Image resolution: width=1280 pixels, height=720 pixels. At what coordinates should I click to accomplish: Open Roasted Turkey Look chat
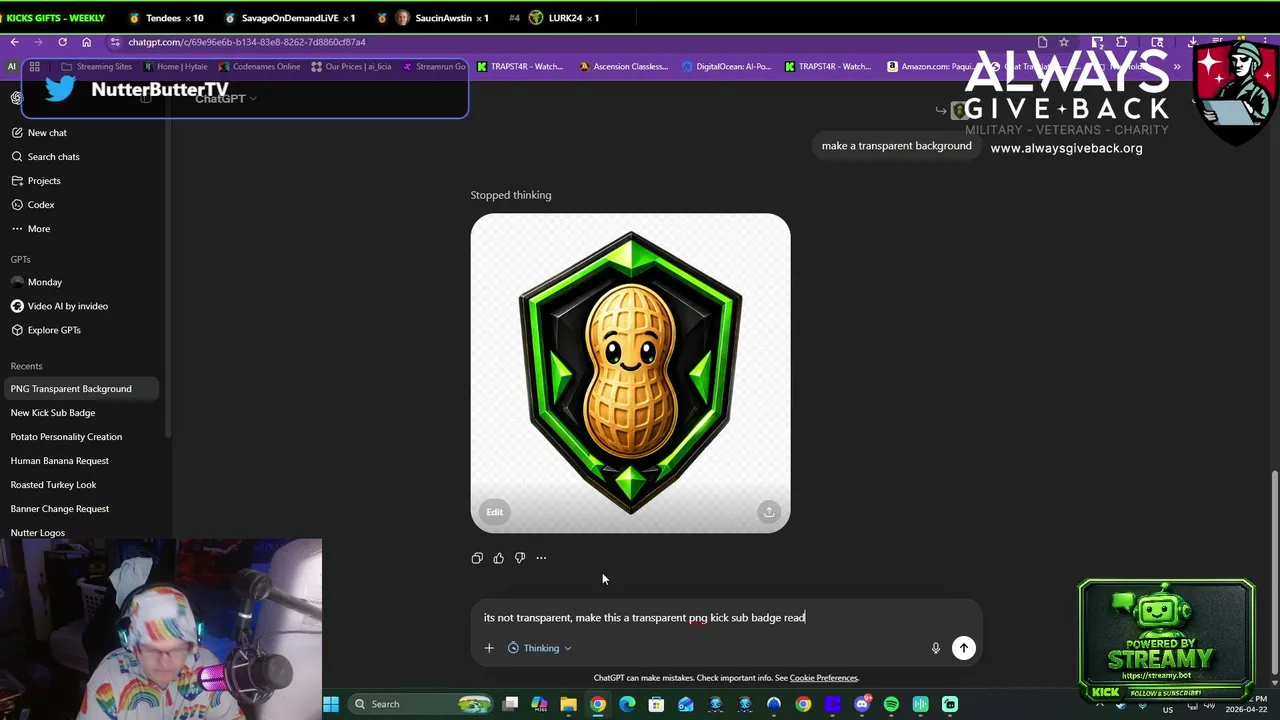click(x=80, y=485)
